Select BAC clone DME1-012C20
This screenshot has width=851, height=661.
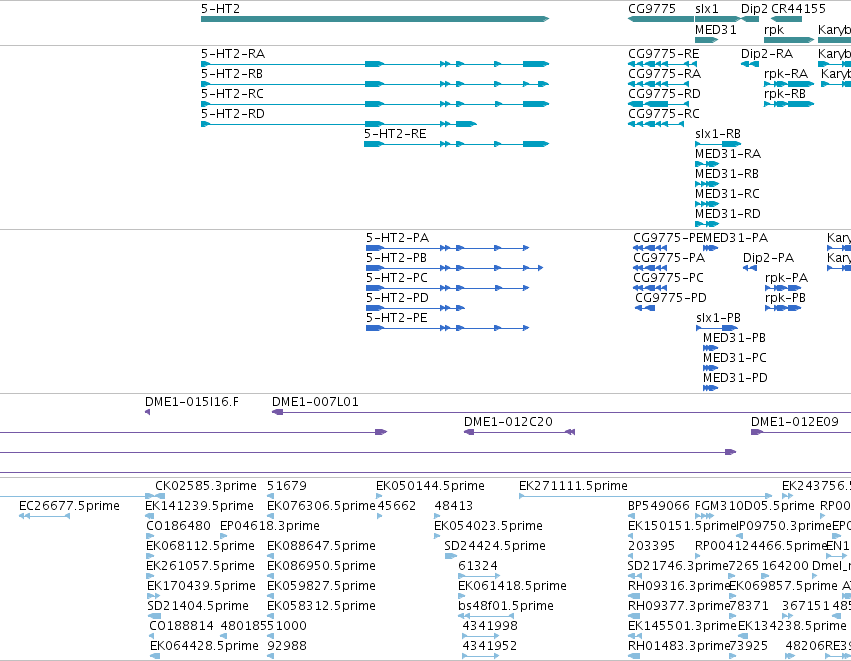point(519,433)
